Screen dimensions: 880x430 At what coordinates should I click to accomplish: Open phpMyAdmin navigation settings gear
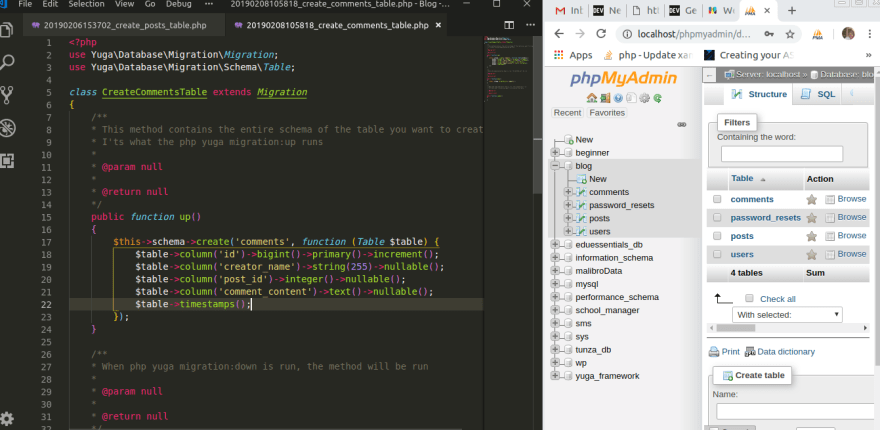click(644, 98)
